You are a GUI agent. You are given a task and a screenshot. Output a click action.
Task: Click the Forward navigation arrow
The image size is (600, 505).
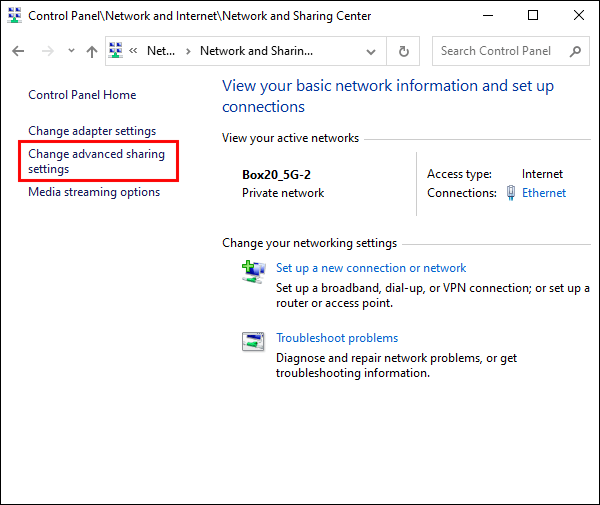pyautogui.click(x=46, y=51)
